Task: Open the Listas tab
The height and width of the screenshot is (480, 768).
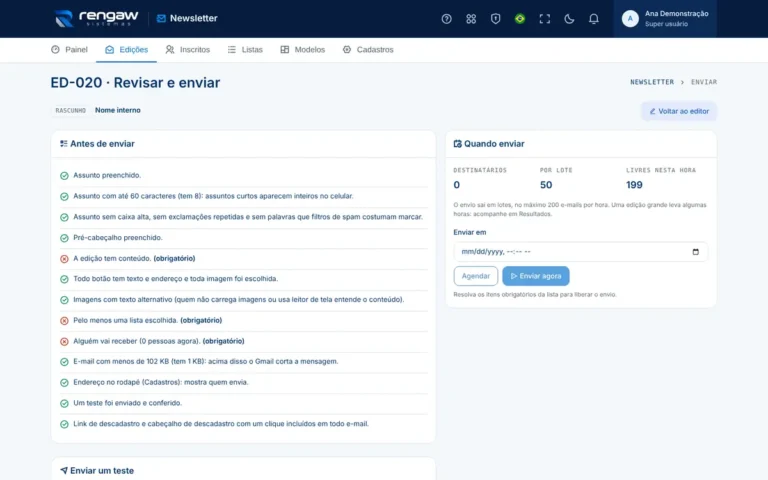Action: 245,49
